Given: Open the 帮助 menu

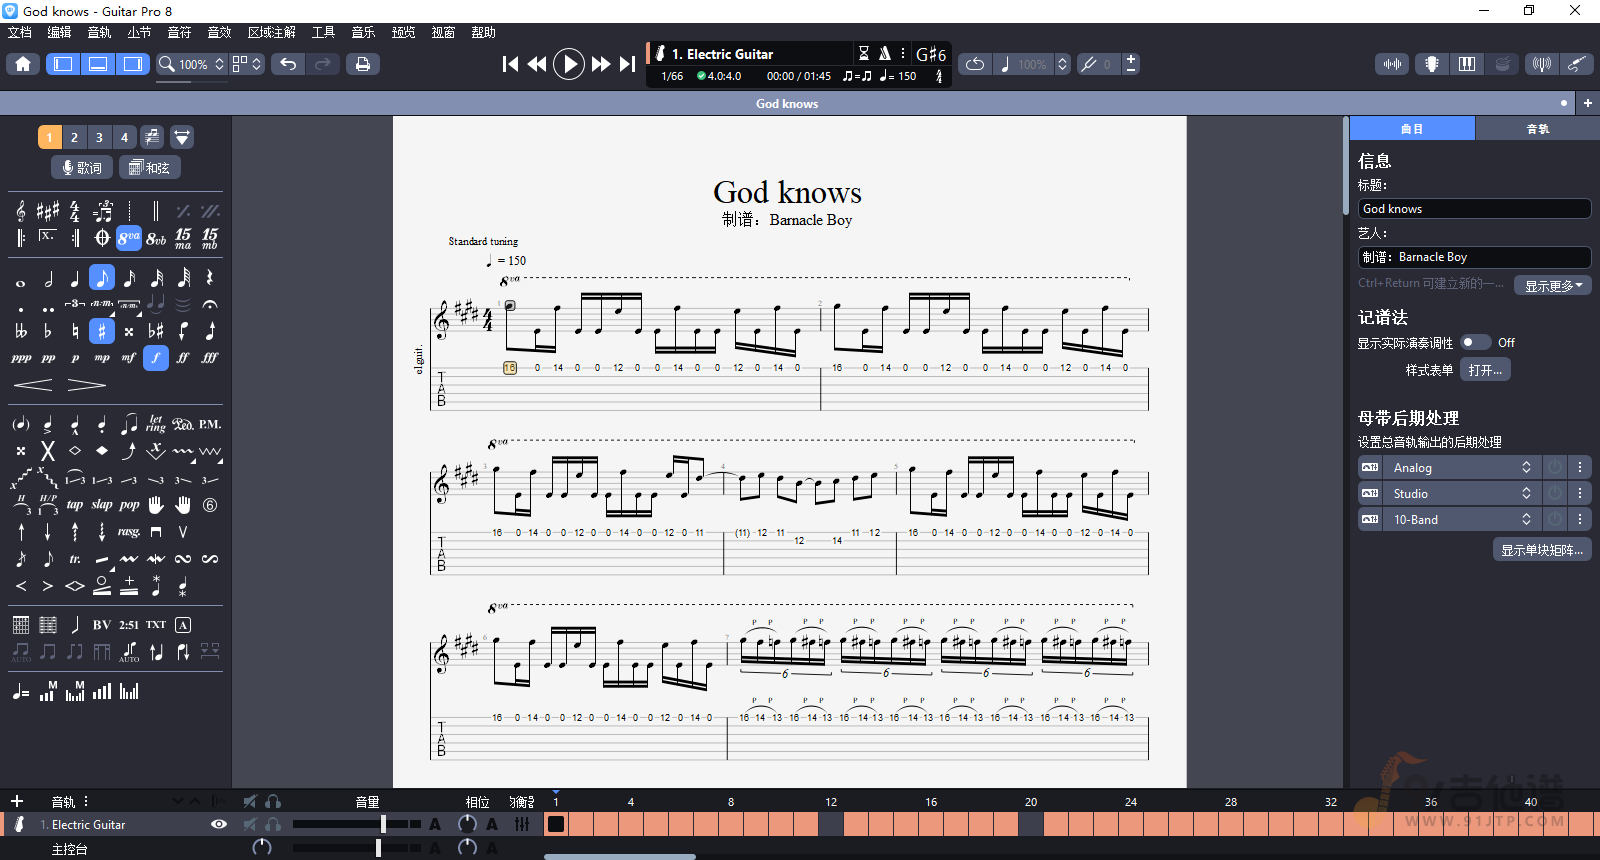Looking at the screenshot, I should 483,32.
